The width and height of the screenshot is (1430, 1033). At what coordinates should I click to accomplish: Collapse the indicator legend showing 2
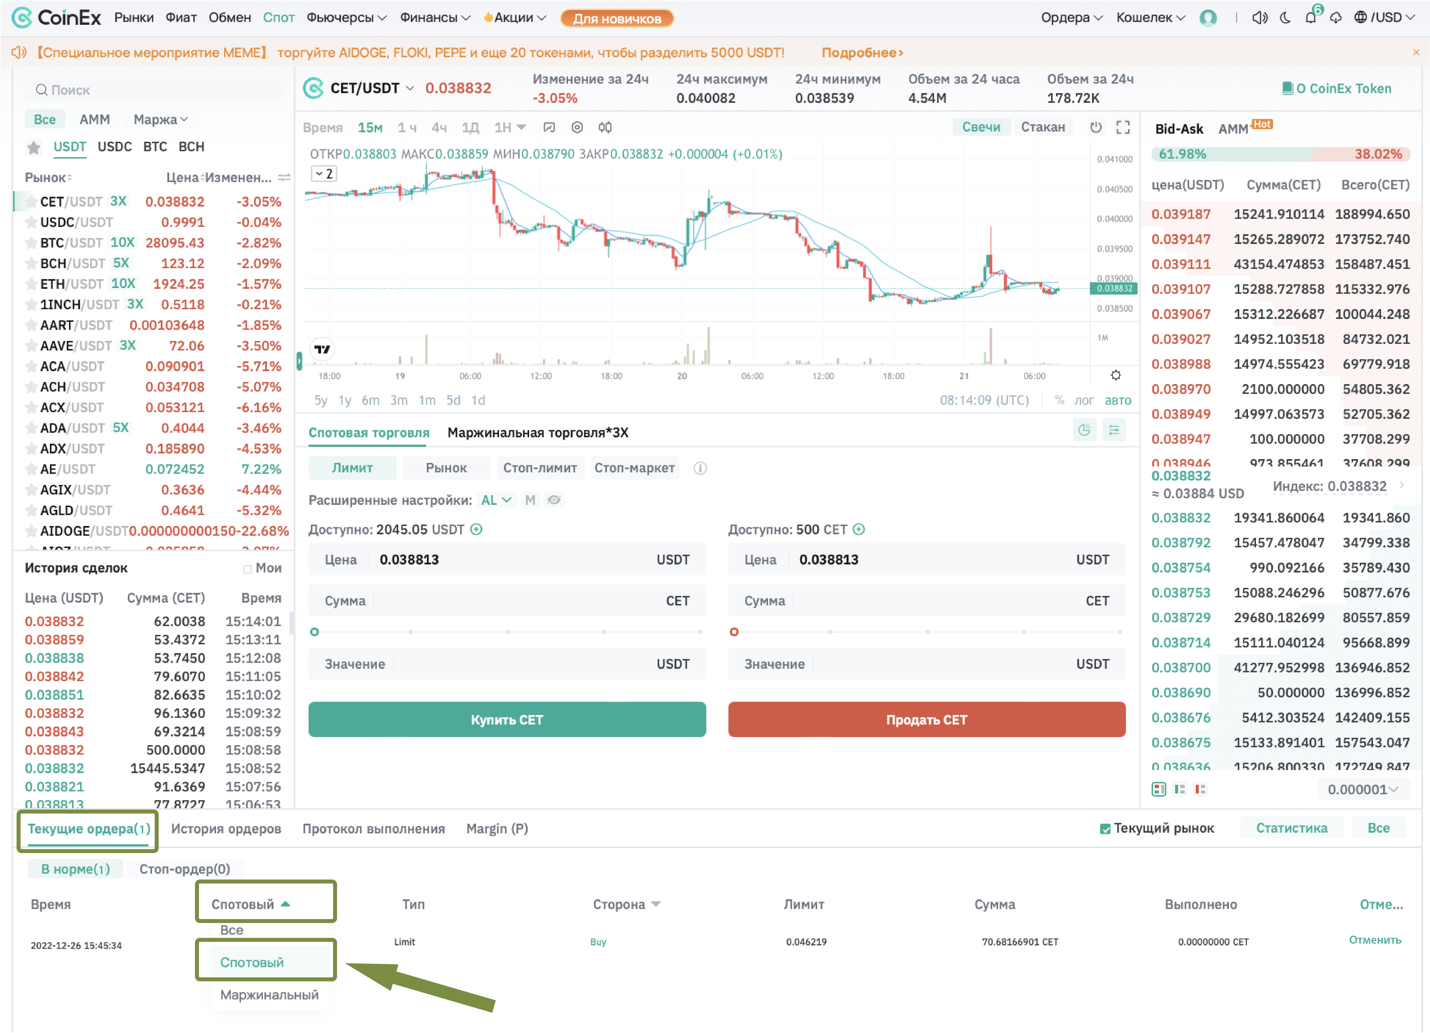pos(323,174)
